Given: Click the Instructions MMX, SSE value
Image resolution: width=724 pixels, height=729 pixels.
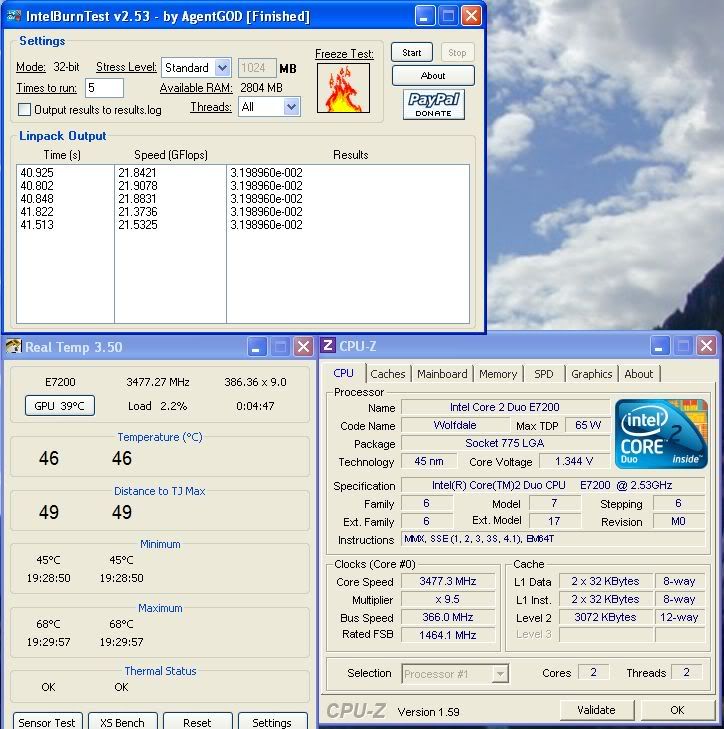Looking at the screenshot, I should (553, 539).
